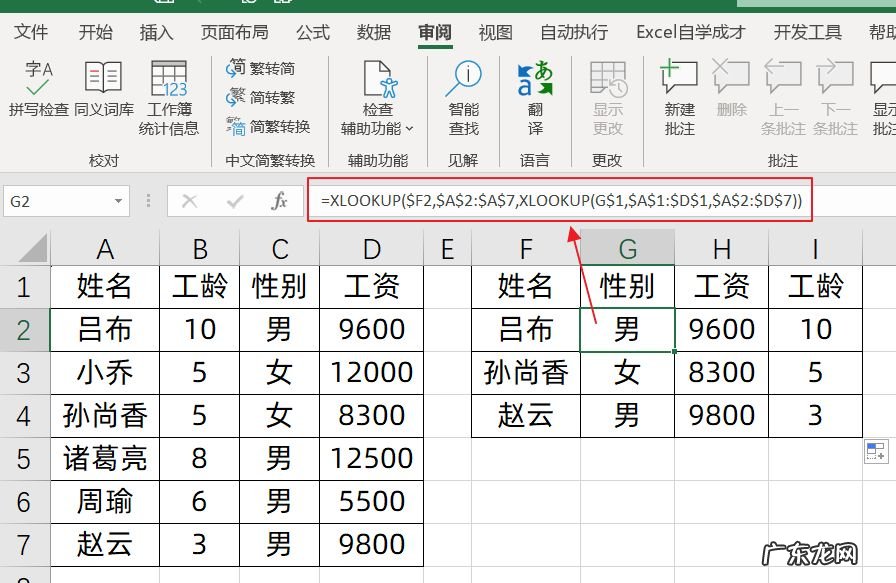Open the auto fill options button

pyautogui.click(x=875, y=452)
